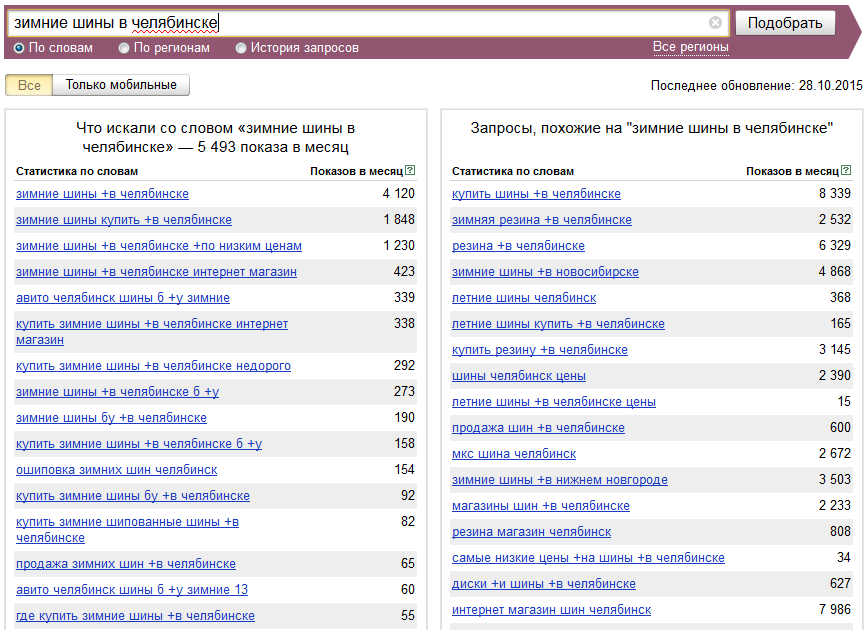Open link 'зимние шины купить +в челябинске'
The width and height of the screenshot is (868, 630).
(124, 220)
